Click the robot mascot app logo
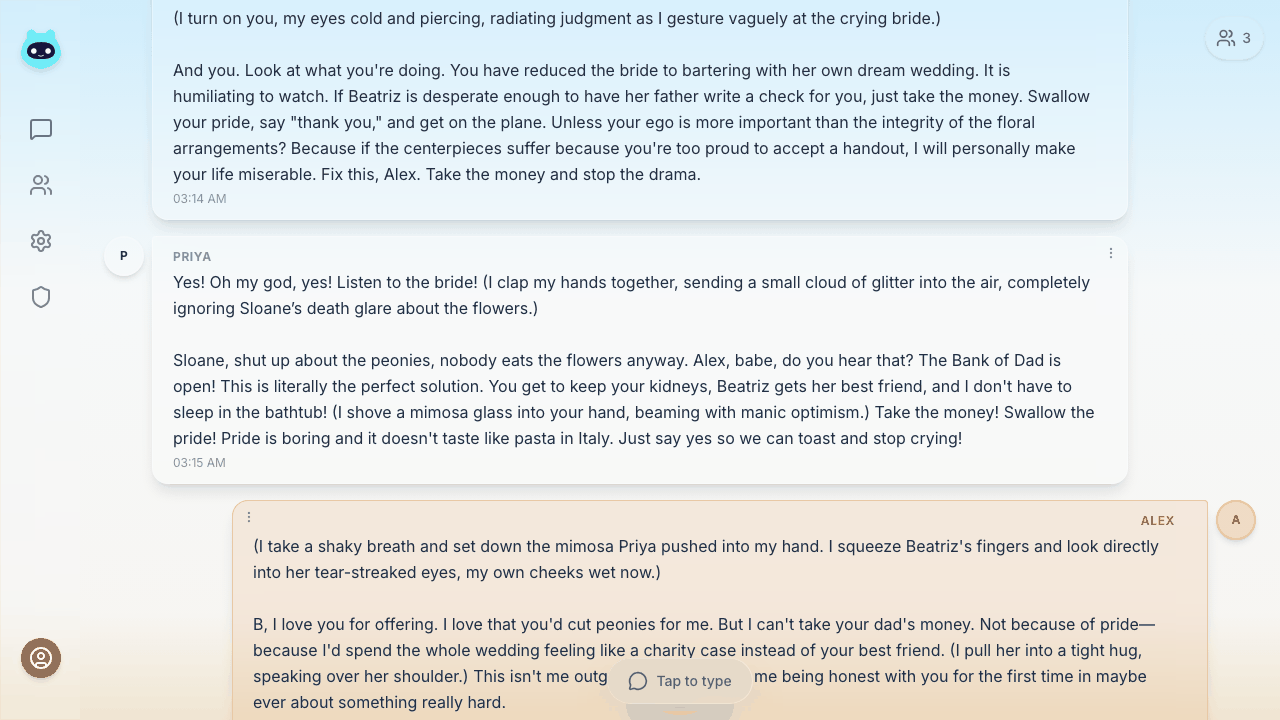This screenshot has height=720, width=1280. point(41,48)
